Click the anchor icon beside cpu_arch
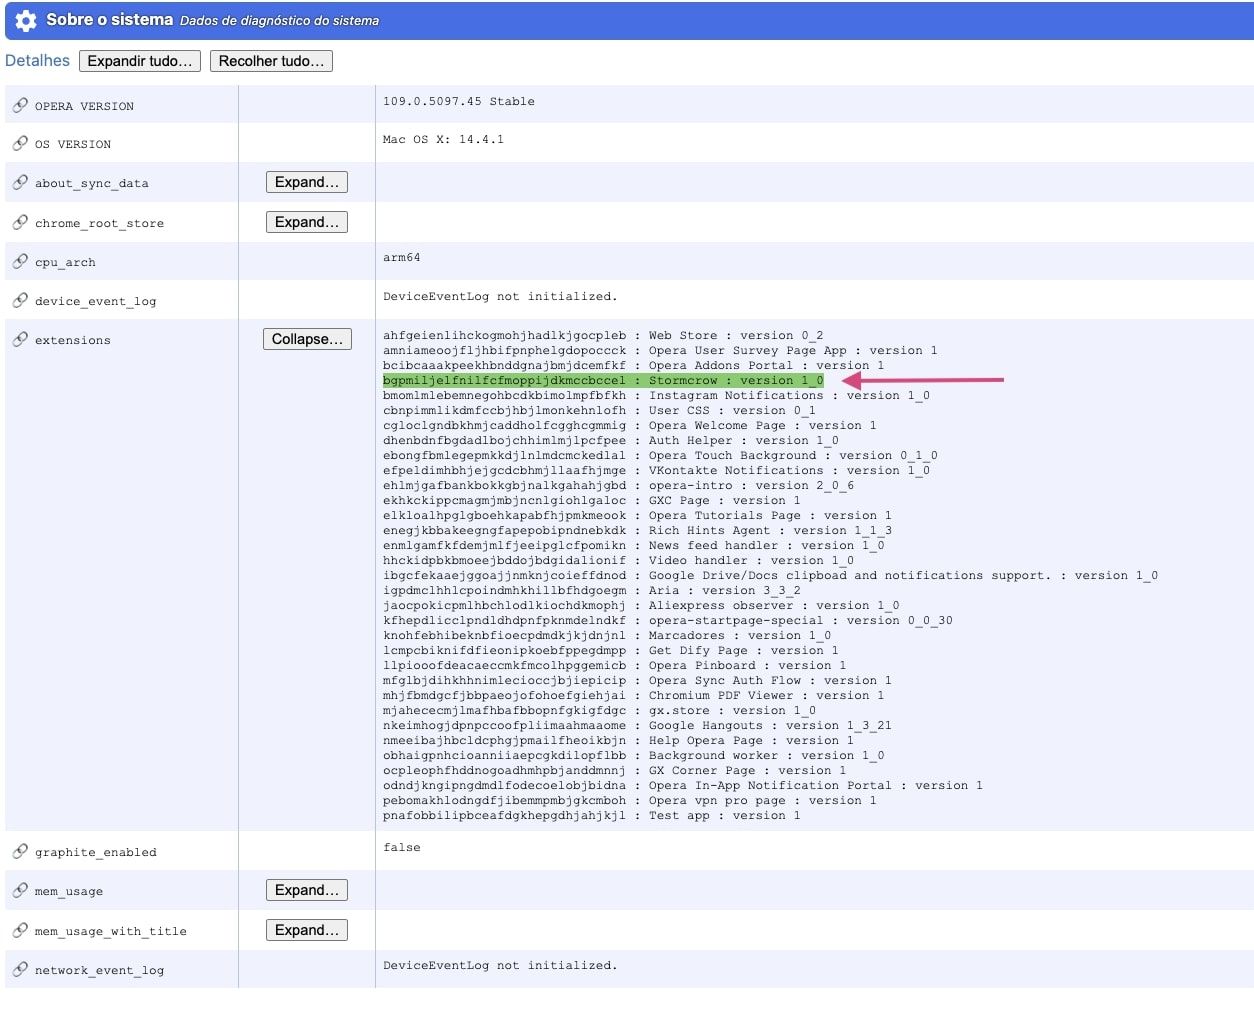The width and height of the screenshot is (1254, 1026). tap(18, 261)
